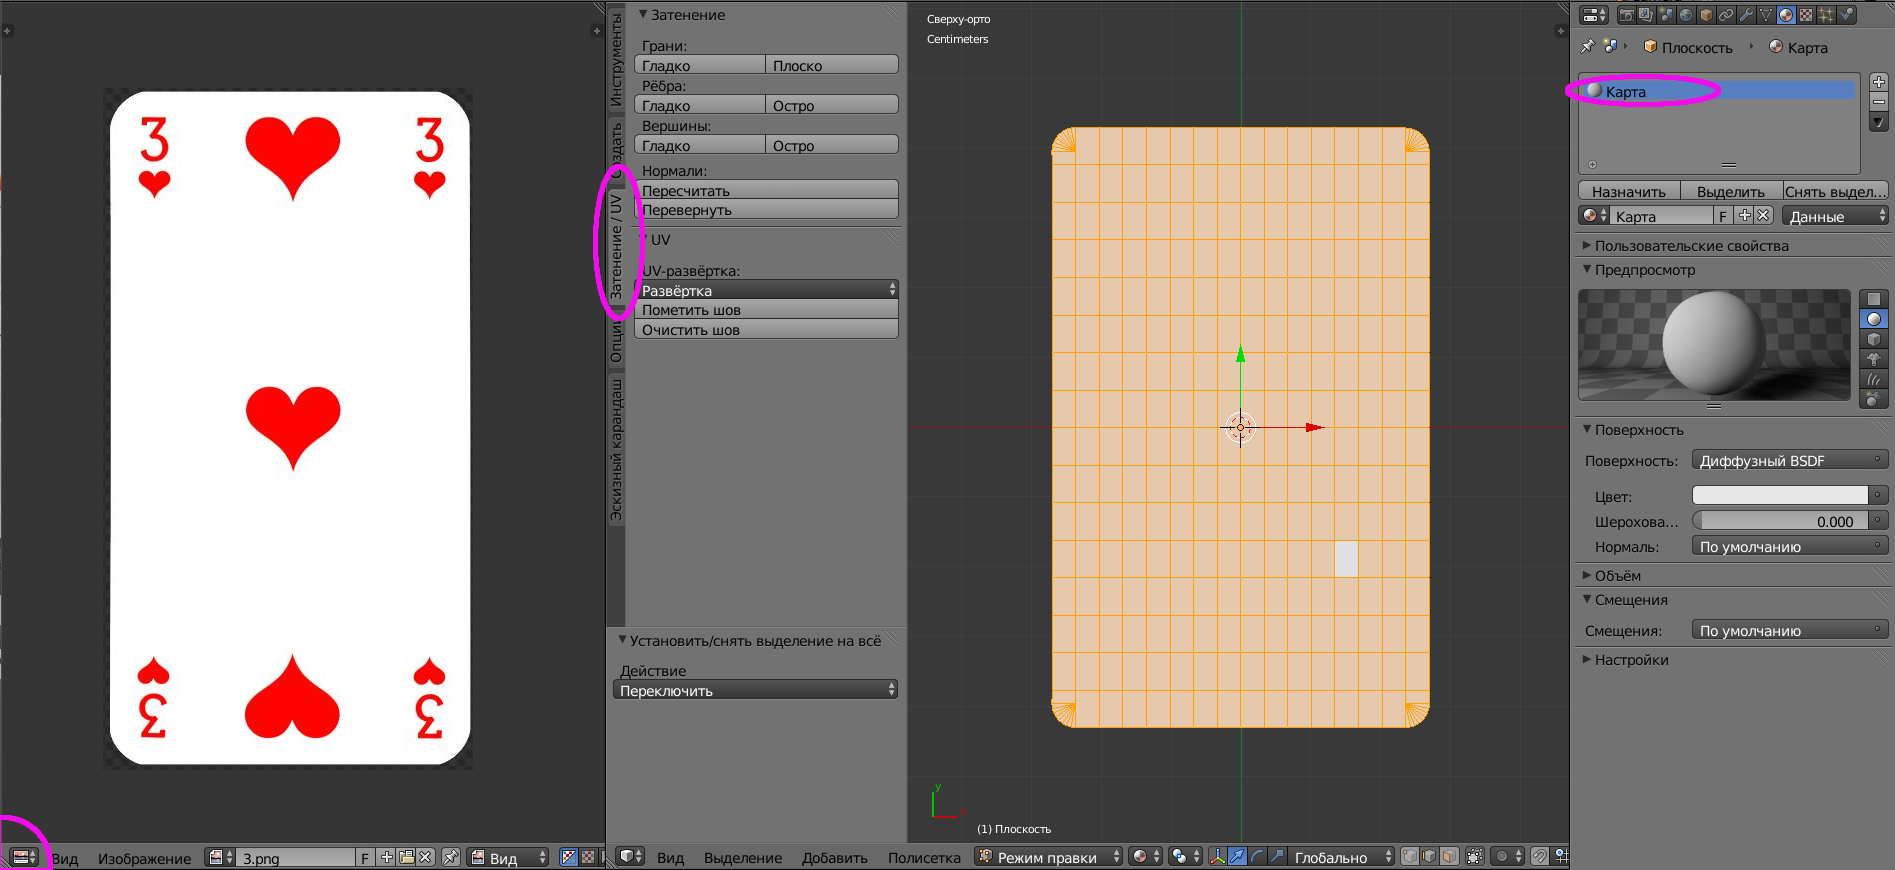Viewport: 1895px width, 870px height.
Task: Edit the Карта material name field
Action: (x=1662, y=216)
